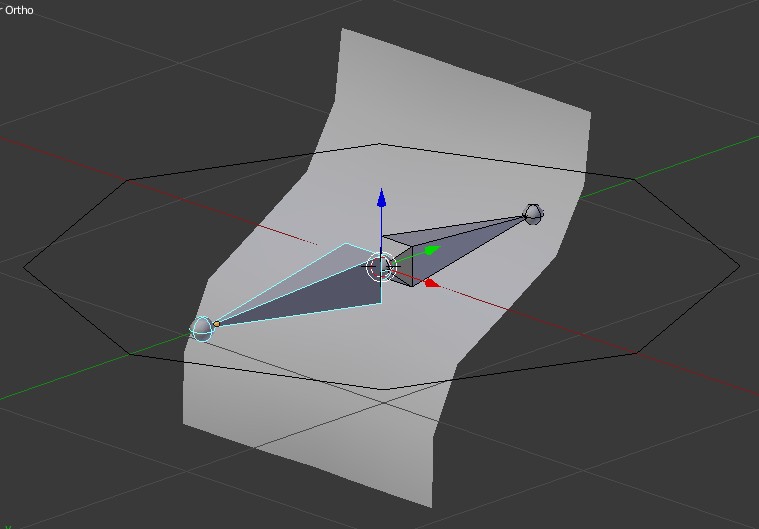The height and width of the screenshot is (529, 759).
Task: Click the blue Z-axis manipulator arrow
Action: (381, 198)
